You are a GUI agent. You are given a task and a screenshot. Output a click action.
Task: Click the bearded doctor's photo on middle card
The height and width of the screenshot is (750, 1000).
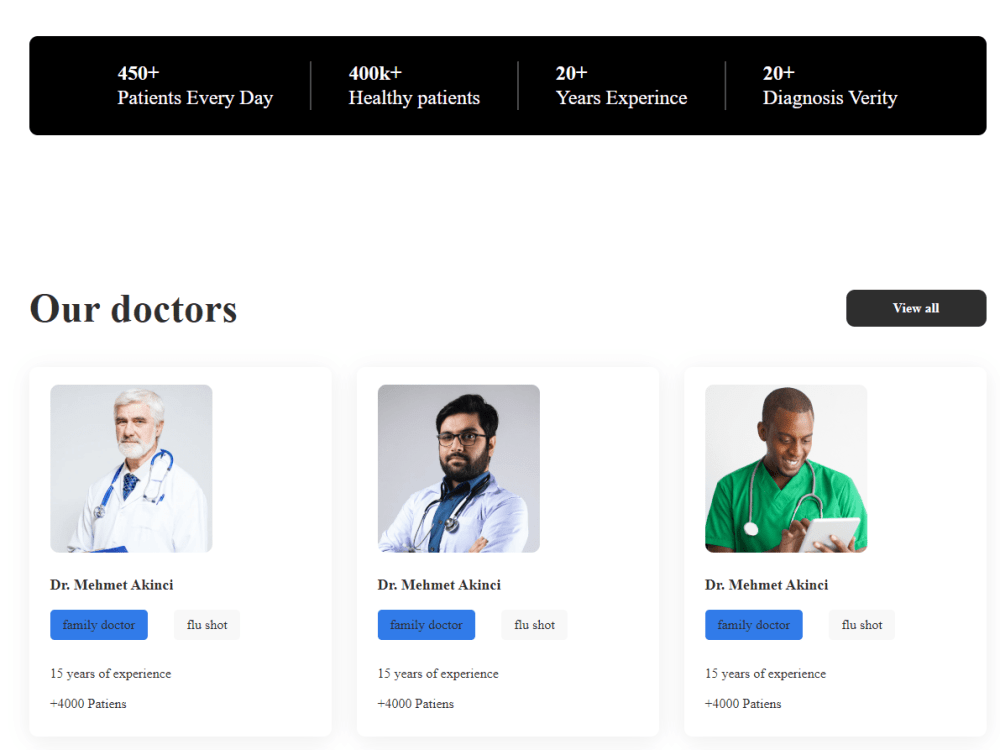(458, 468)
